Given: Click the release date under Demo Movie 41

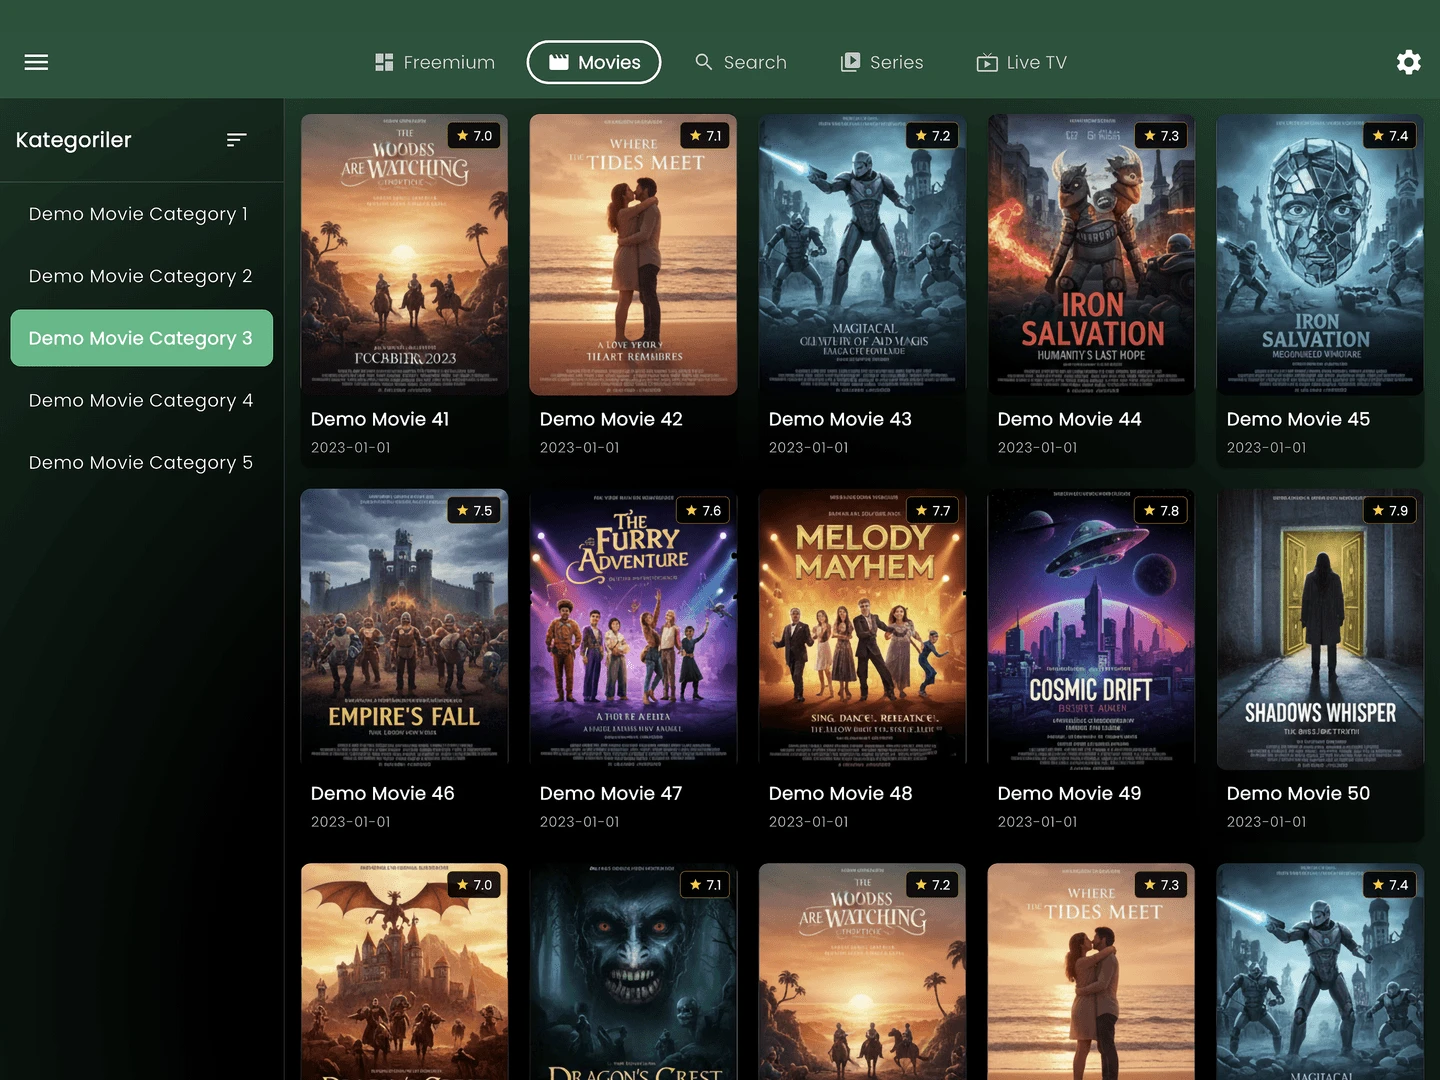Looking at the screenshot, I should [x=351, y=448].
